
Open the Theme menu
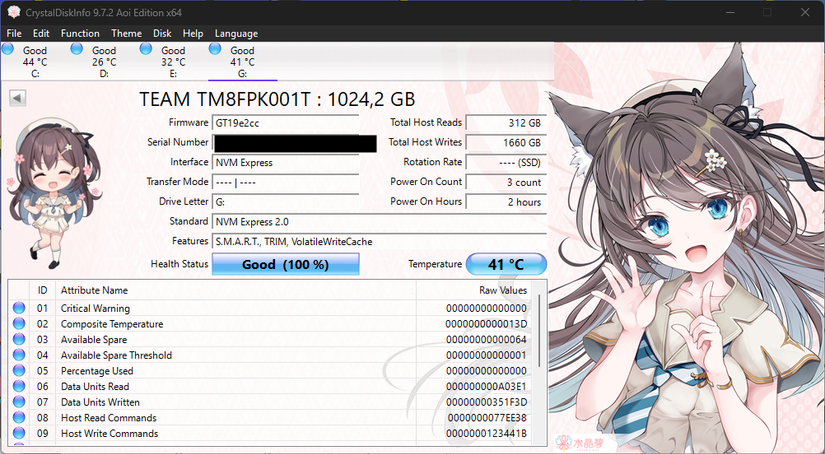[x=126, y=33]
